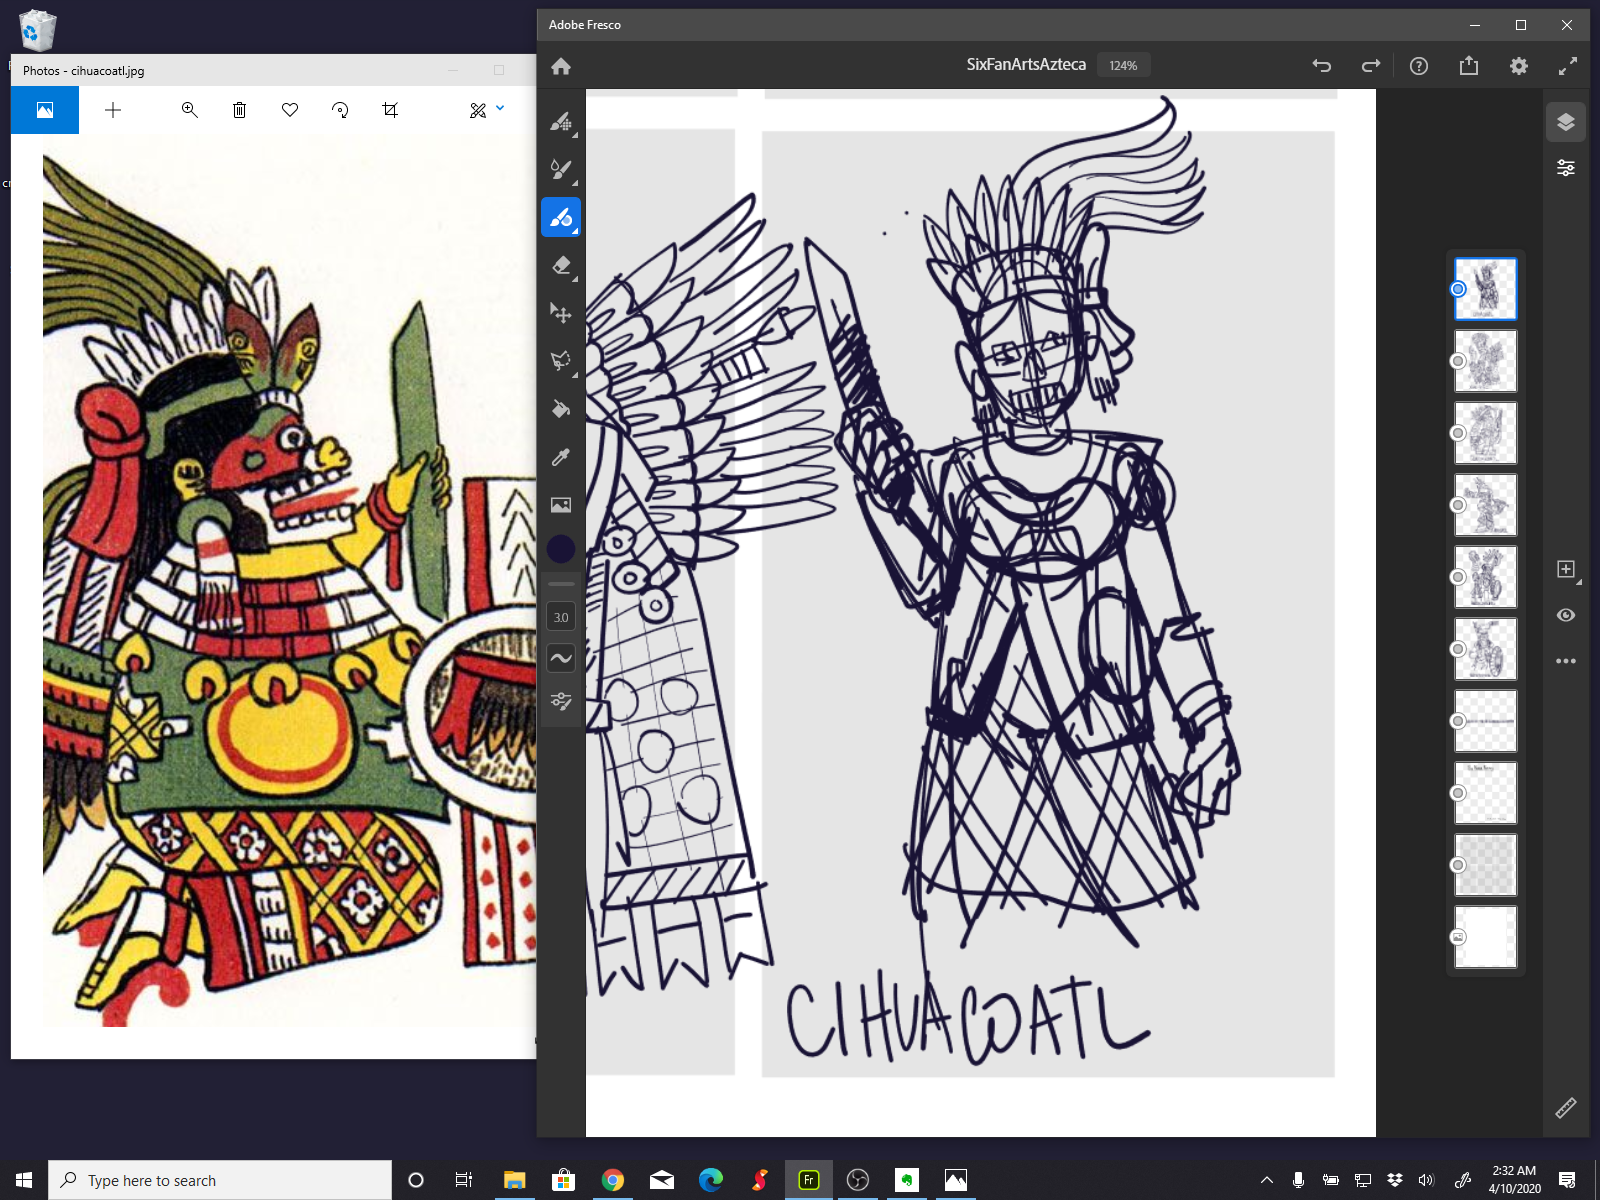Open Task View on taskbar
The height and width of the screenshot is (1200, 1600).
pyautogui.click(x=464, y=1180)
